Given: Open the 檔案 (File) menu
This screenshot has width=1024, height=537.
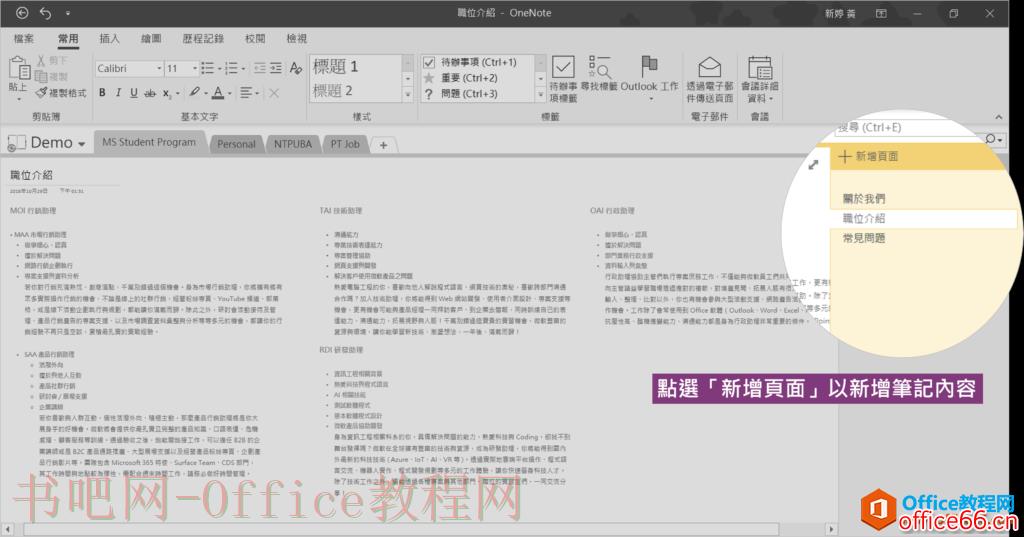Looking at the screenshot, I should 24,39.
